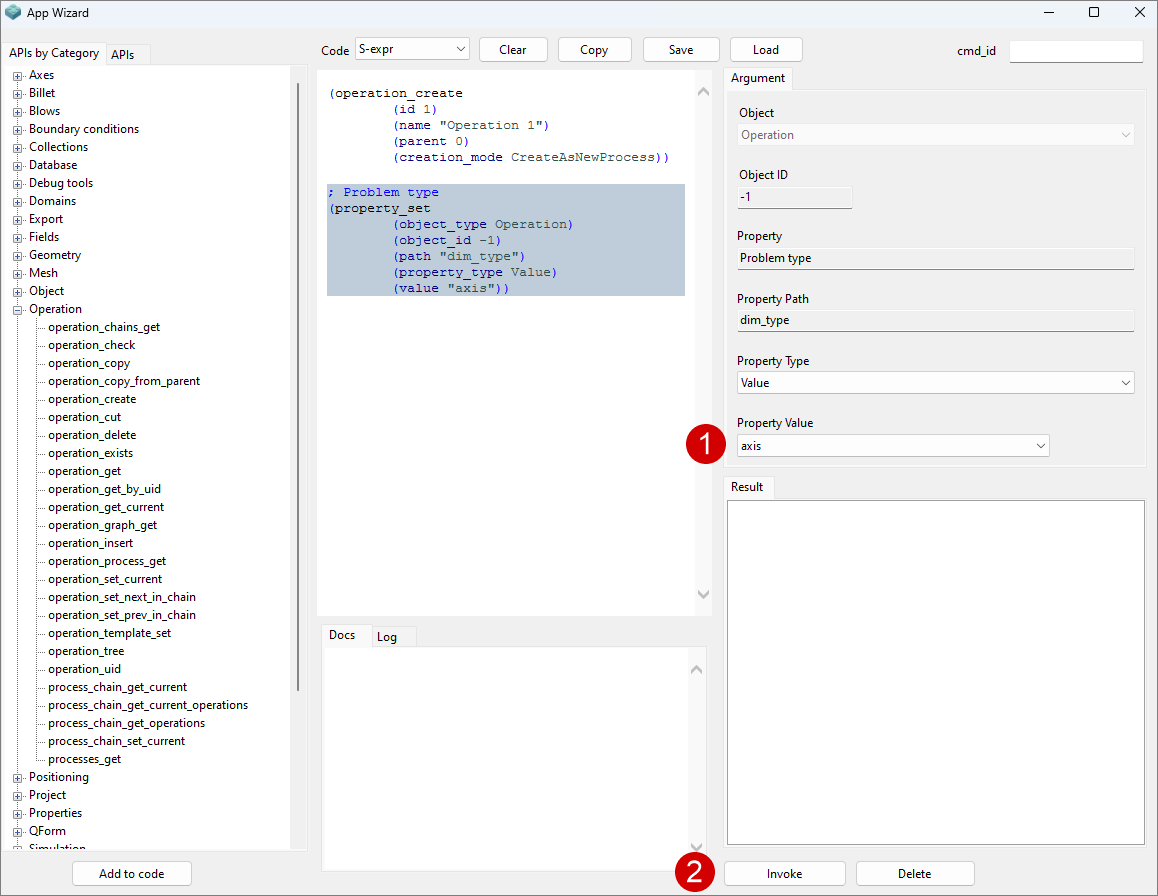Collapse the Operation tree category

pyautogui.click(x=17, y=309)
